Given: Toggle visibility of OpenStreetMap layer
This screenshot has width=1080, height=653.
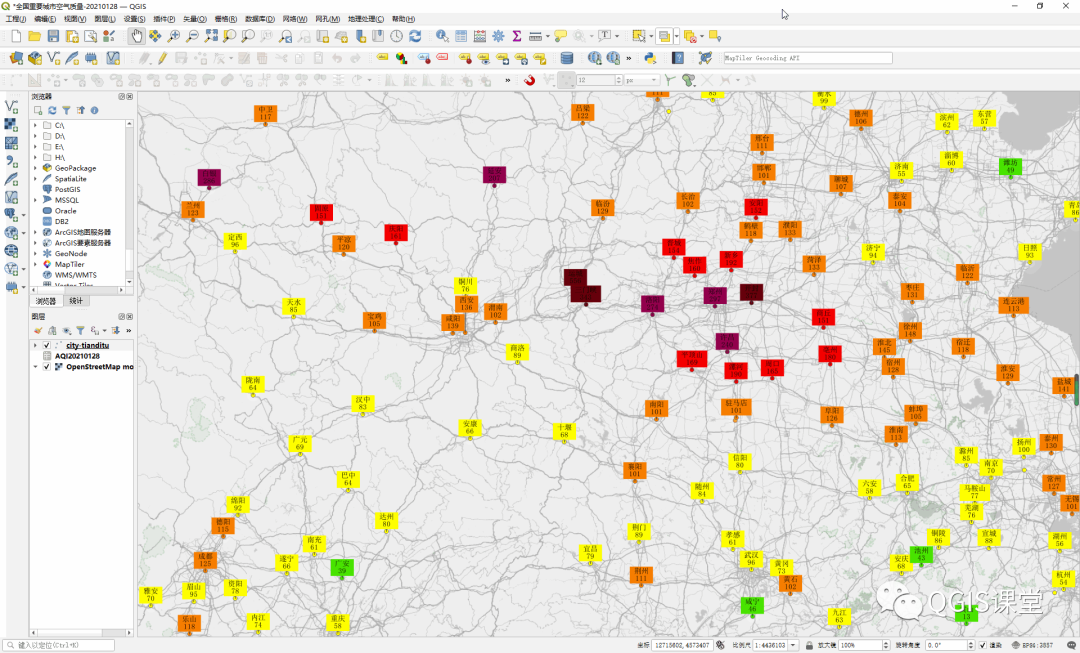Looking at the screenshot, I should [x=47, y=366].
